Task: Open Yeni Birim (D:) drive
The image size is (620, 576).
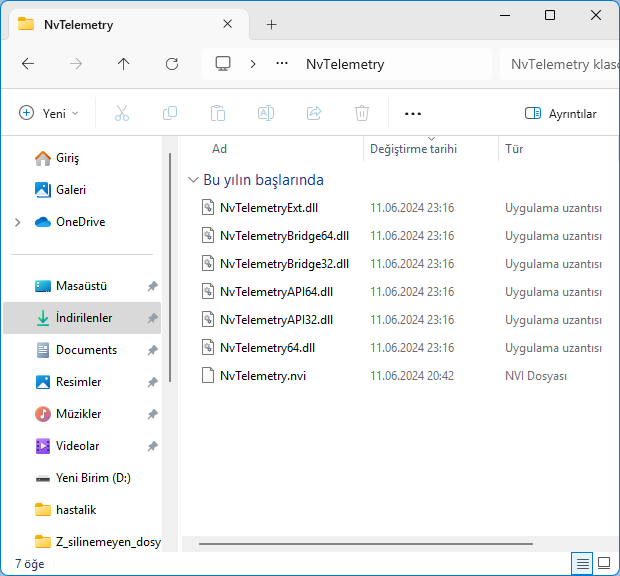Action: click(x=93, y=478)
